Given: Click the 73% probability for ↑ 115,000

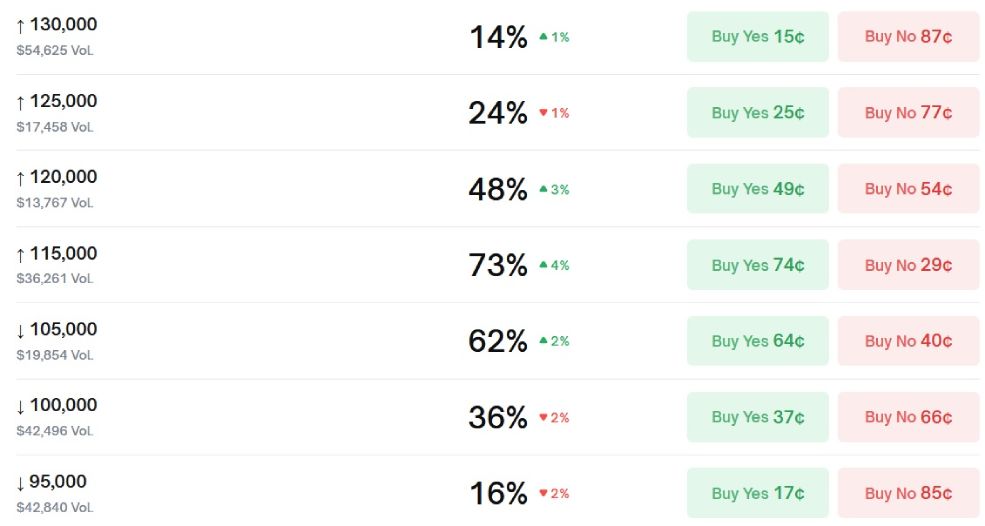Looking at the screenshot, I should (497, 265).
